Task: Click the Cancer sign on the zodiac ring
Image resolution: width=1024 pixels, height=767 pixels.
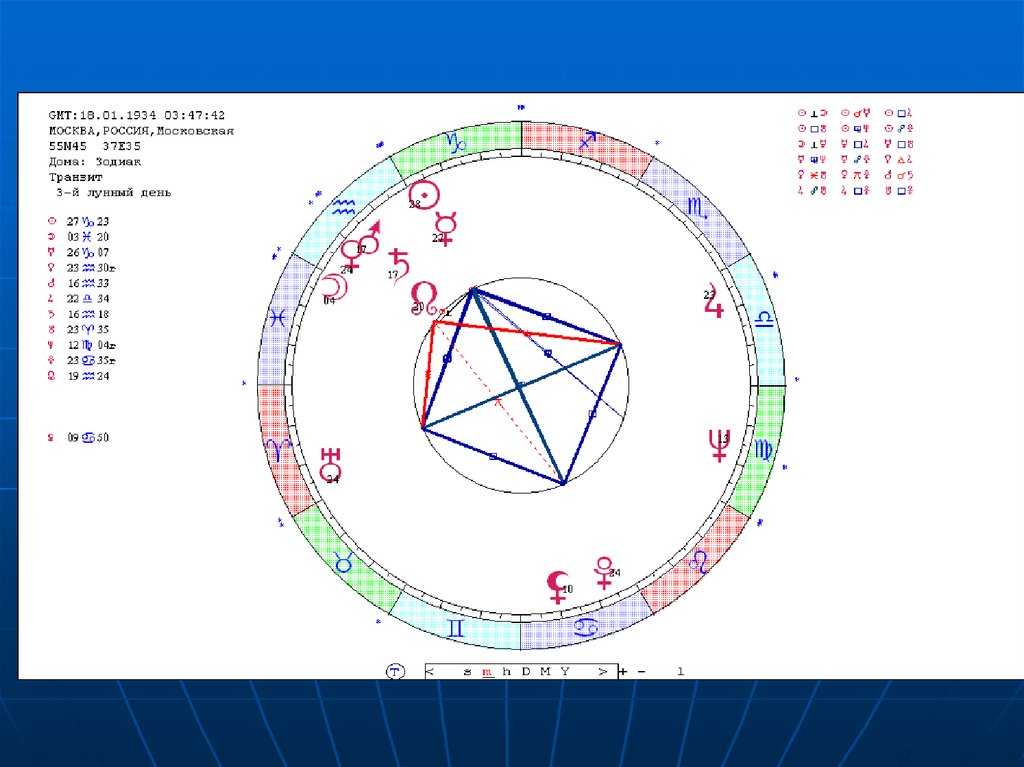Action: 586,628
